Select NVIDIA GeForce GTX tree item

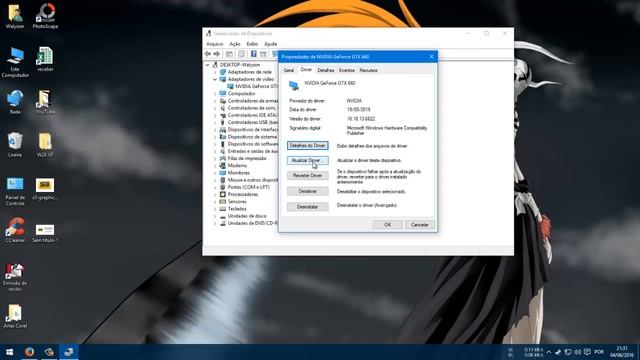252,87
